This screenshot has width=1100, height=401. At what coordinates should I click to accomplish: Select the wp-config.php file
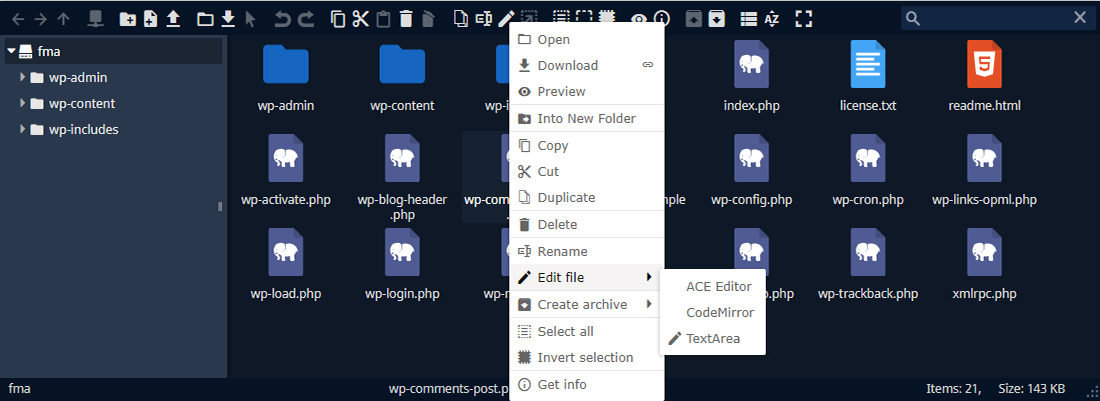751,170
